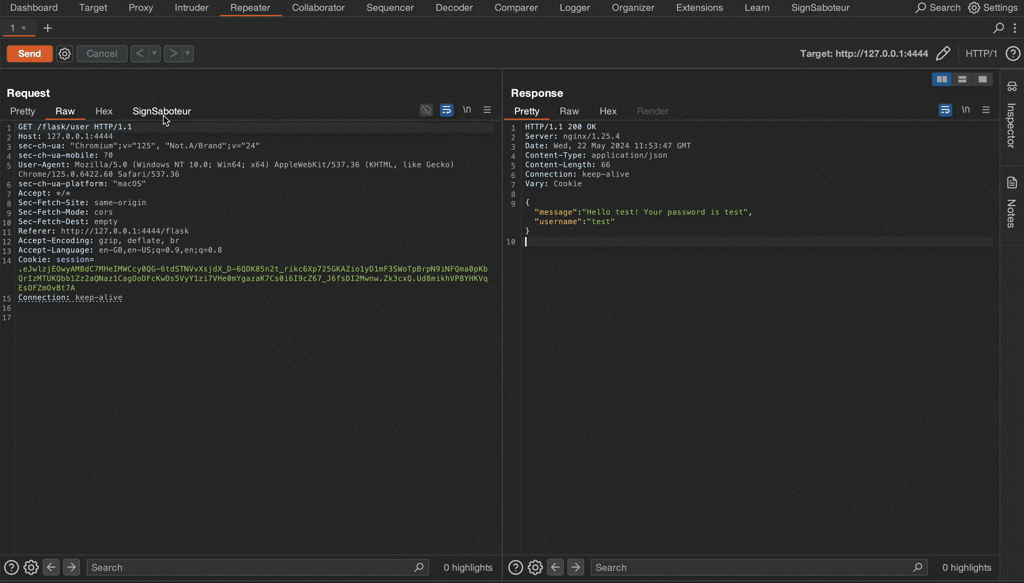Focus the Request panel search field
This screenshot has width=1024, height=583.
tap(257, 567)
